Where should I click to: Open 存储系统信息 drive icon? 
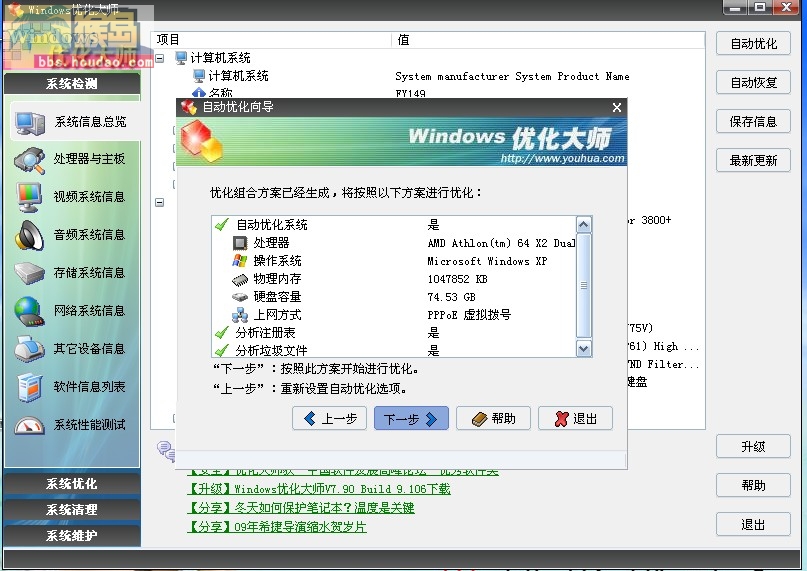click(x=29, y=273)
